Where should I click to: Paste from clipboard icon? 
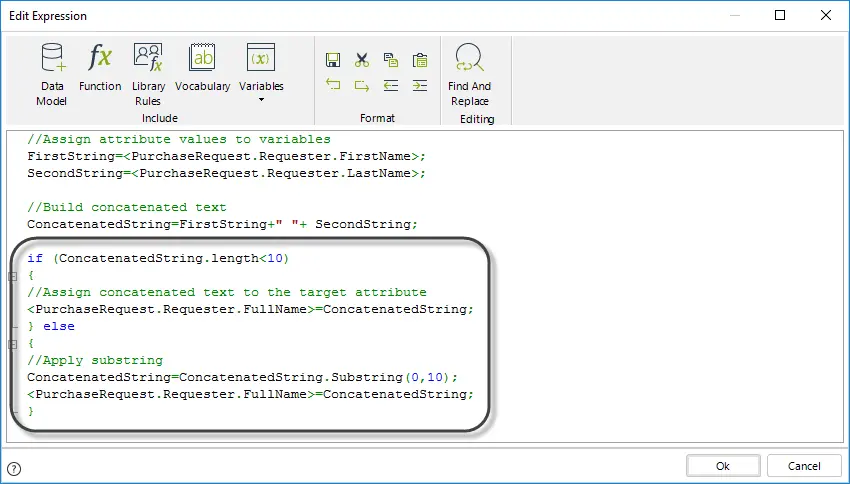tap(420, 60)
